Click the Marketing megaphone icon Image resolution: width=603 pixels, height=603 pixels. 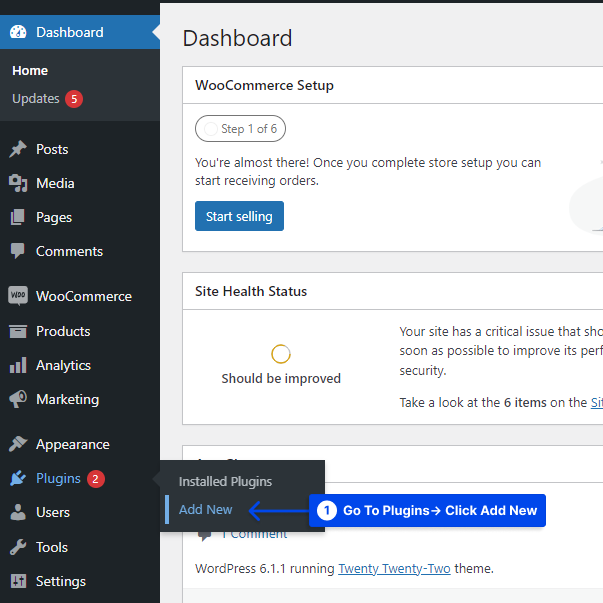point(18,399)
